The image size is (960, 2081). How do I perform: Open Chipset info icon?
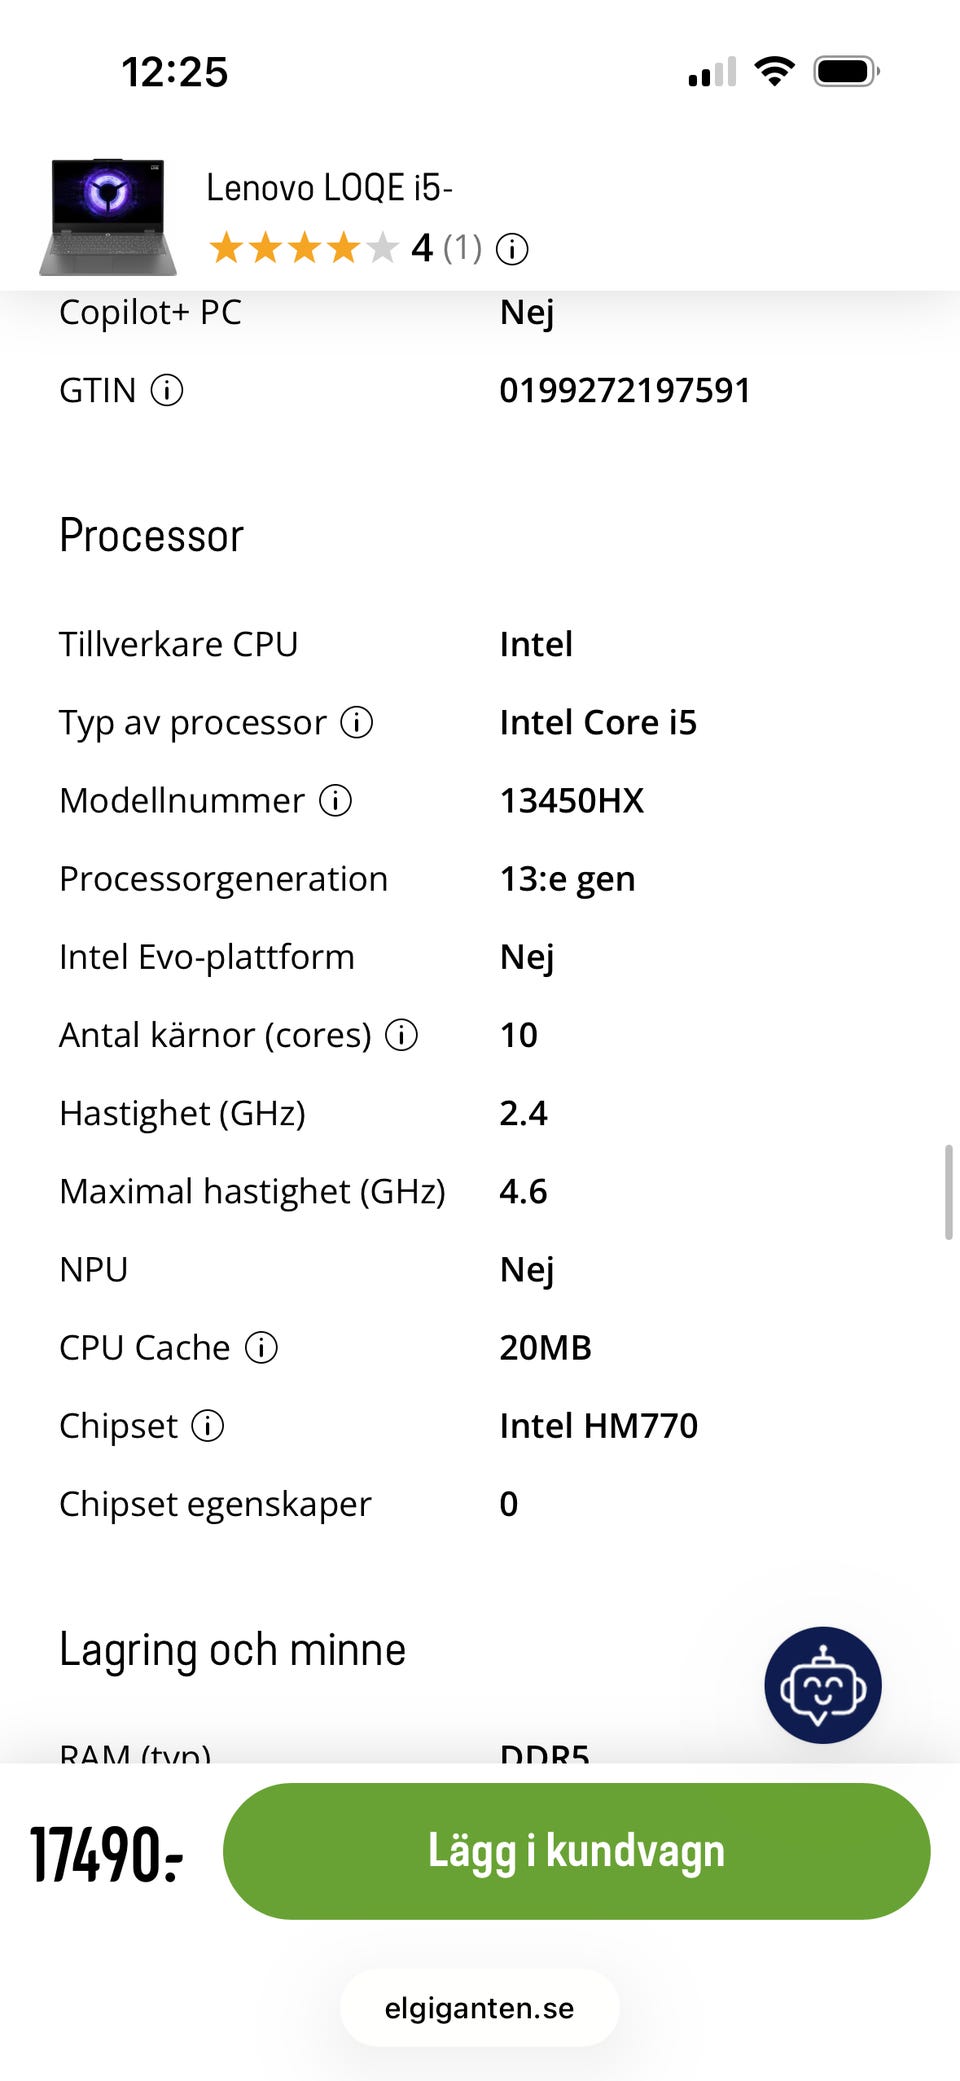click(x=208, y=1426)
